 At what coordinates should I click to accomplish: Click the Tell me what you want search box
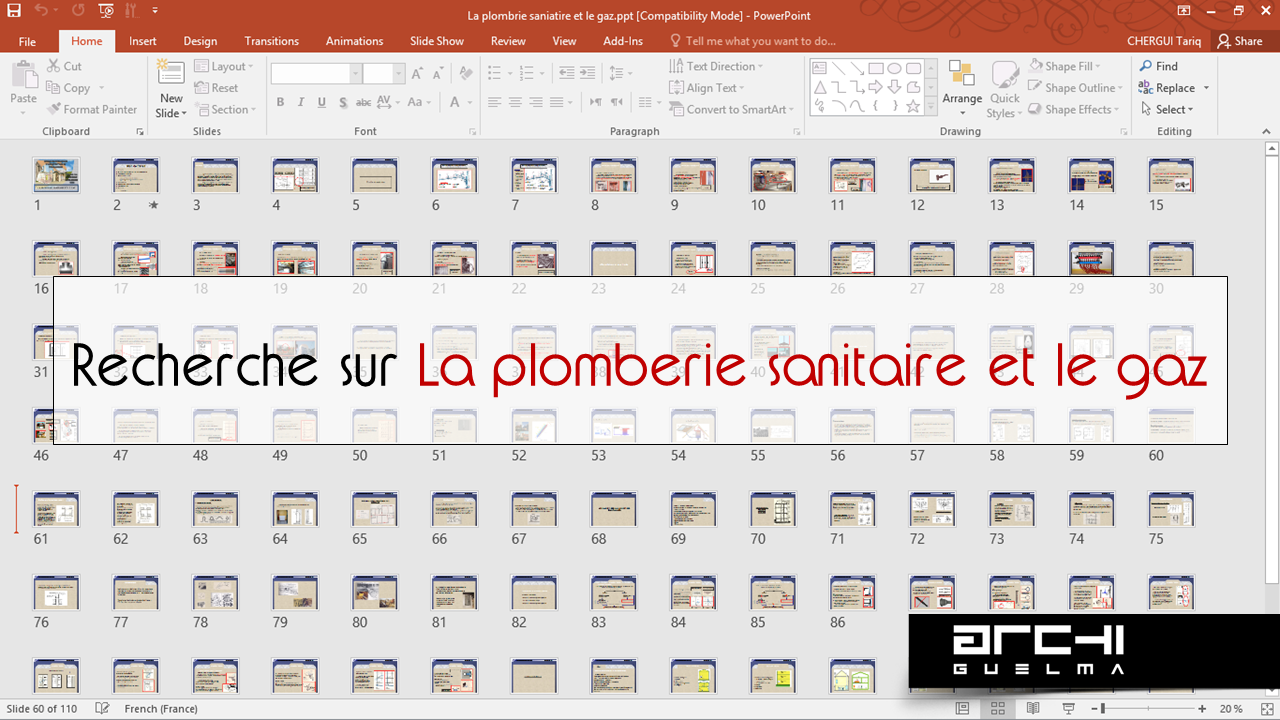coord(753,41)
